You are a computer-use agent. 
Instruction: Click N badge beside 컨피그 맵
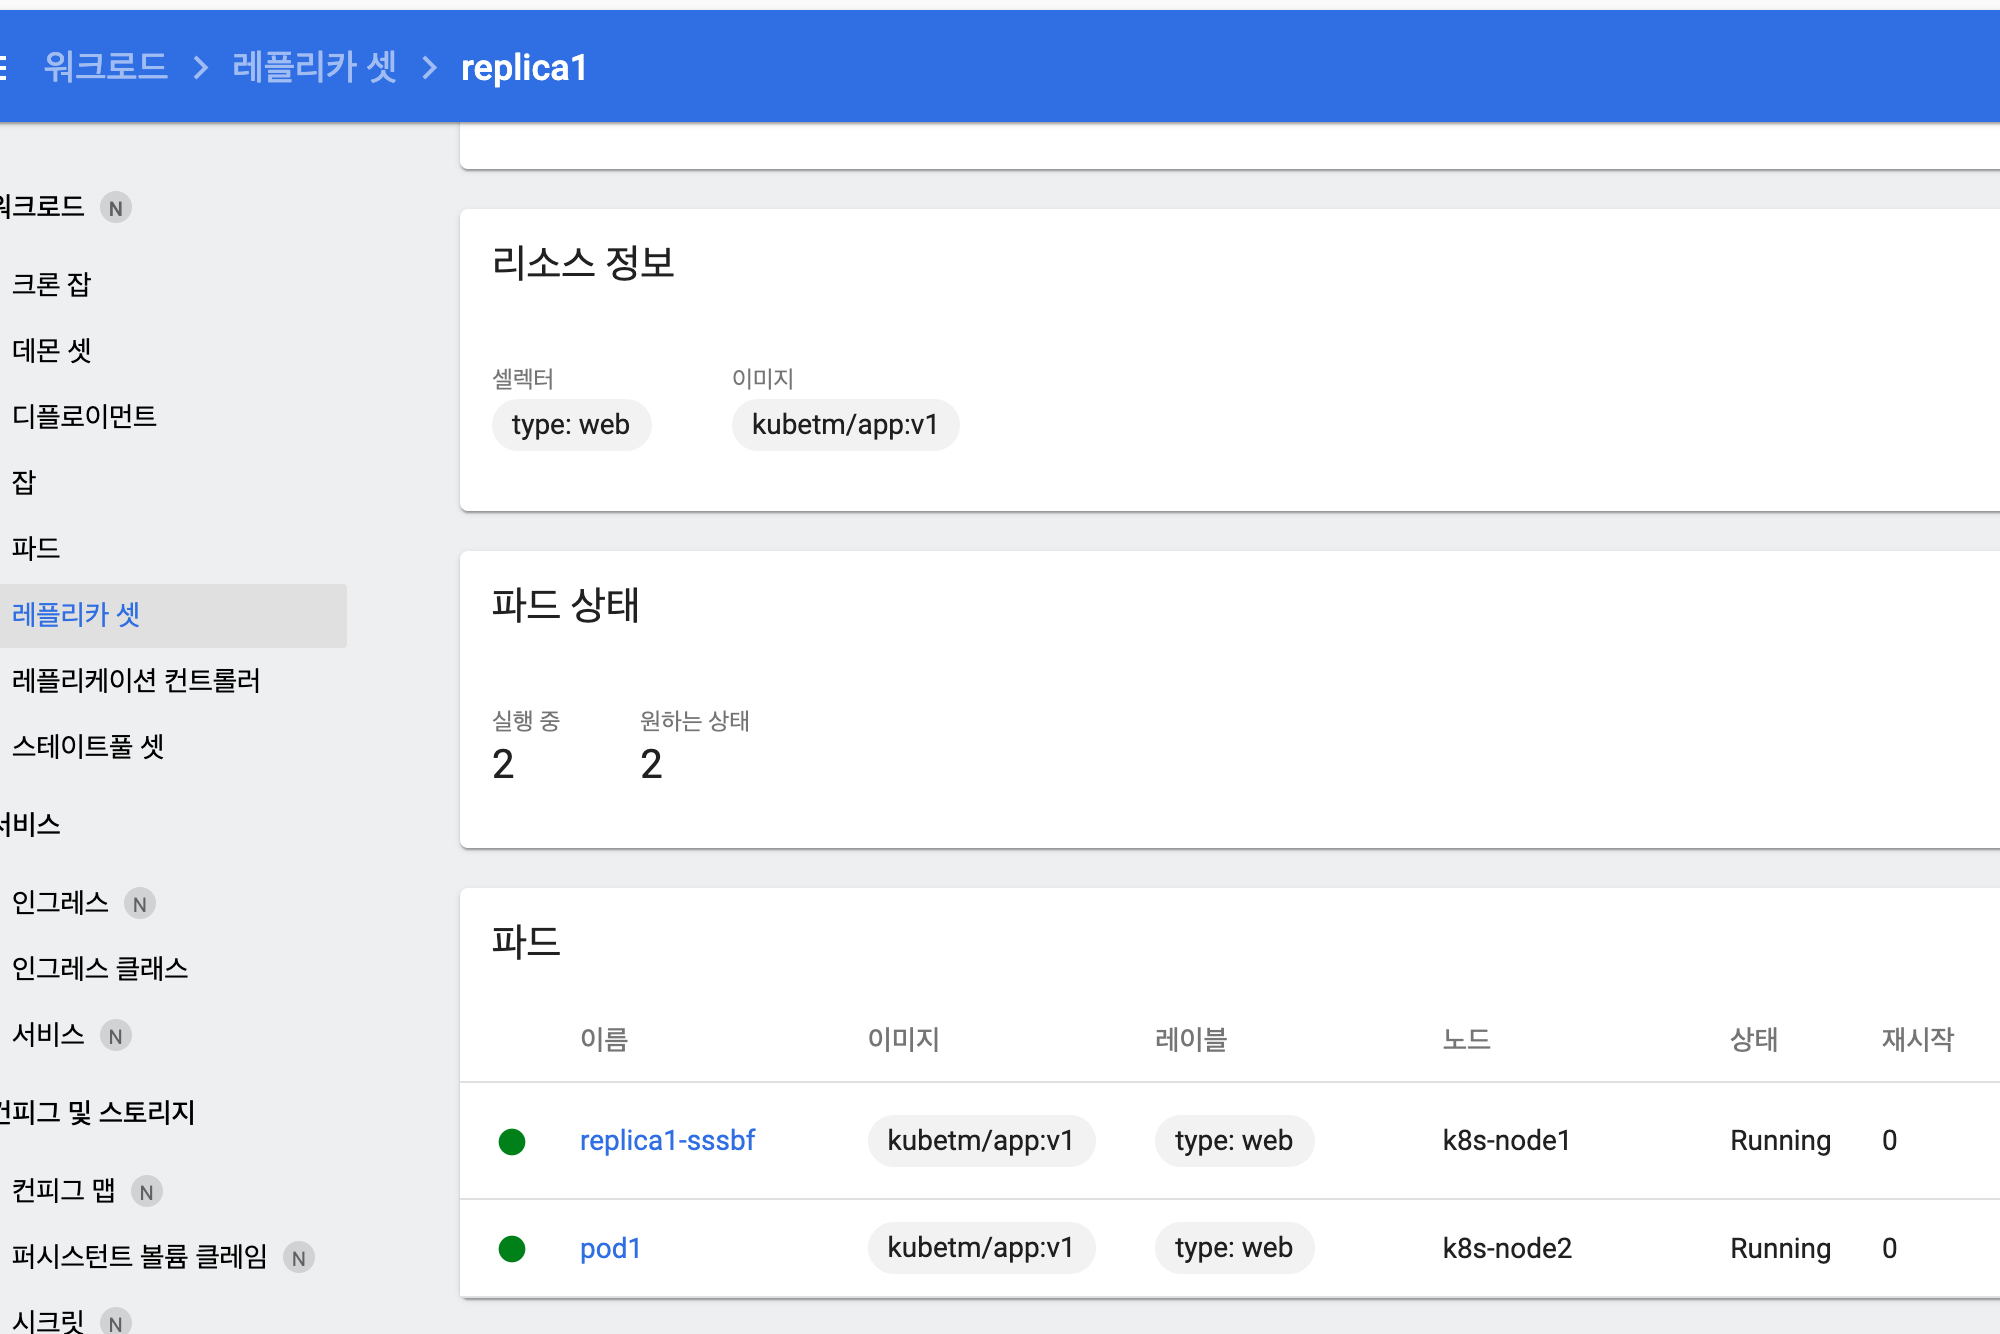pos(147,1191)
